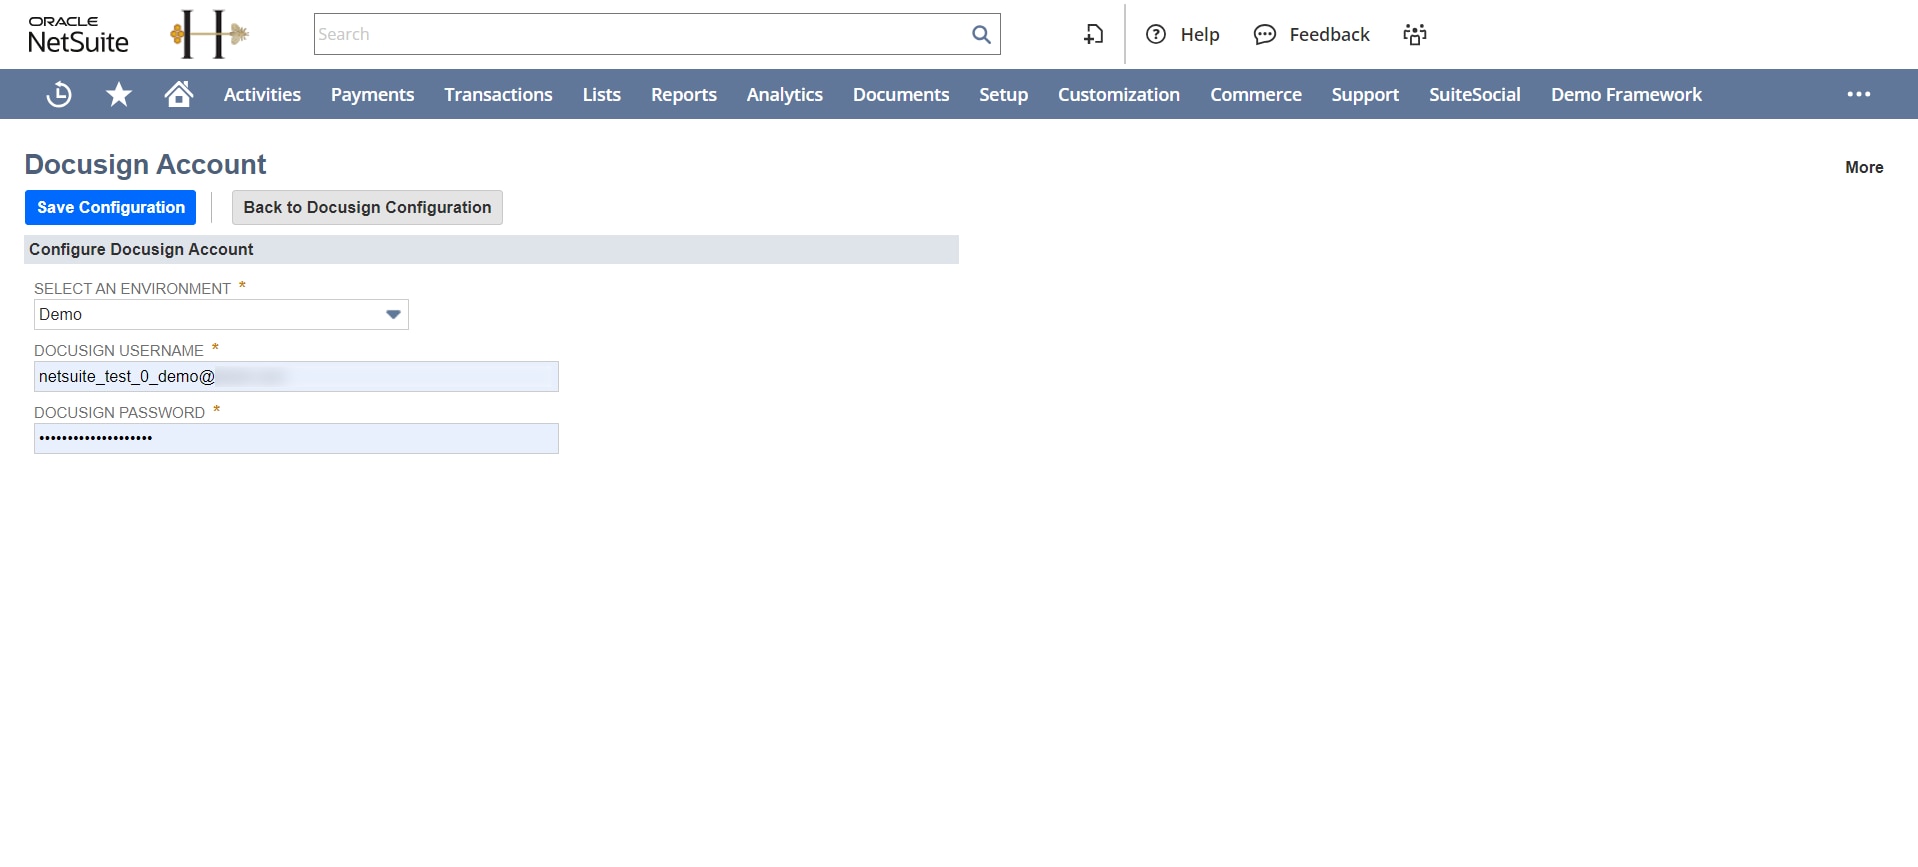Viewport: 1918px width, 867px height.
Task: Open the Reports menu
Action: coord(683,94)
